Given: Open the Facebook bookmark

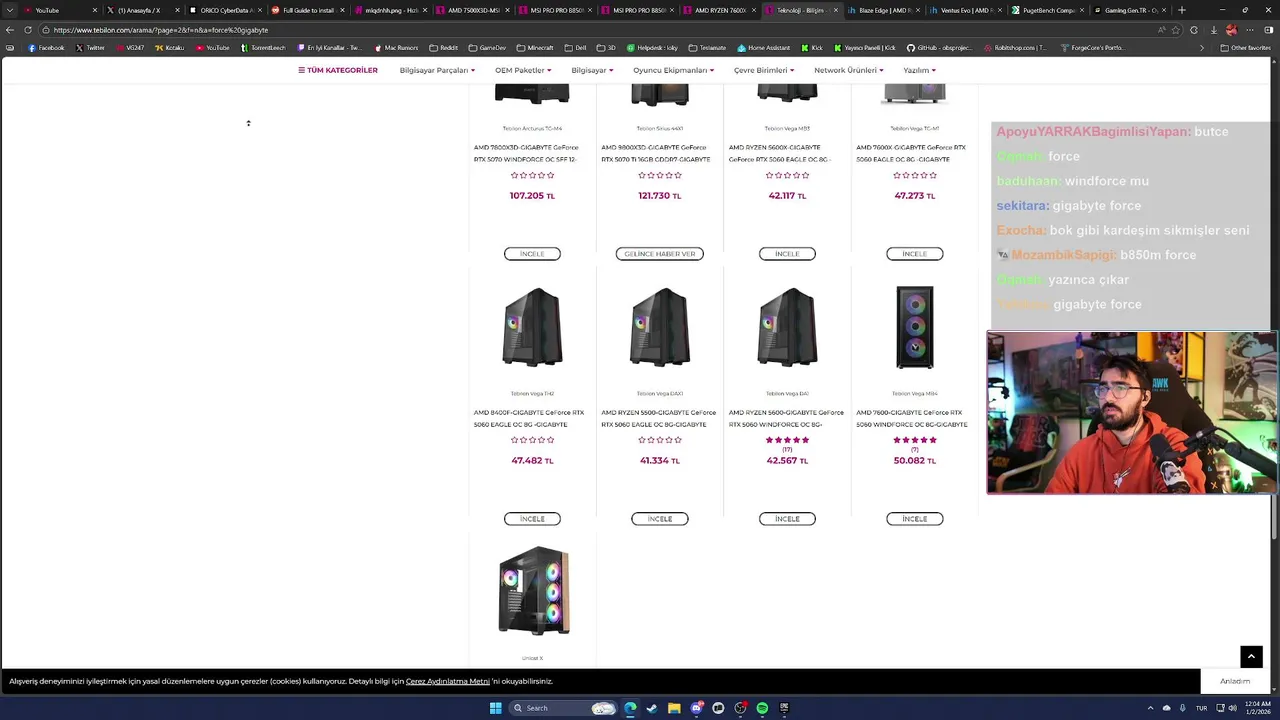Looking at the screenshot, I should [46, 48].
